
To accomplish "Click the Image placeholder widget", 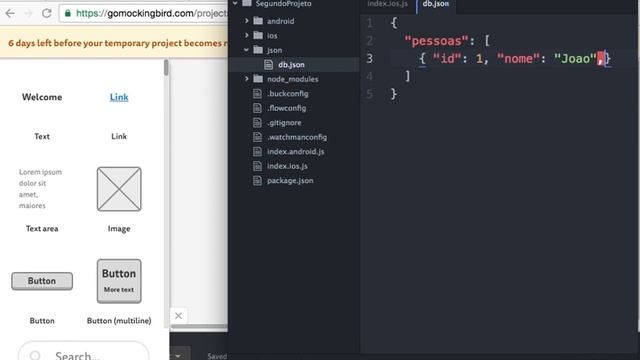I will pyautogui.click(x=119, y=189).
